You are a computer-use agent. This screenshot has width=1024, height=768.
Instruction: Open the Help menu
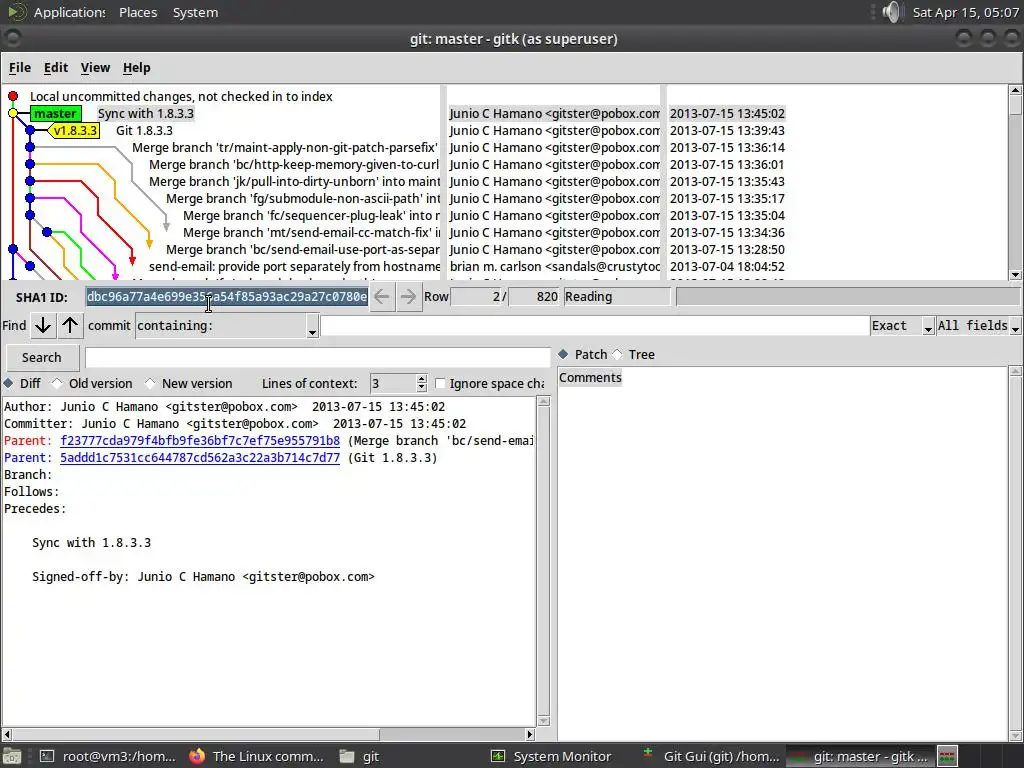coord(136,67)
